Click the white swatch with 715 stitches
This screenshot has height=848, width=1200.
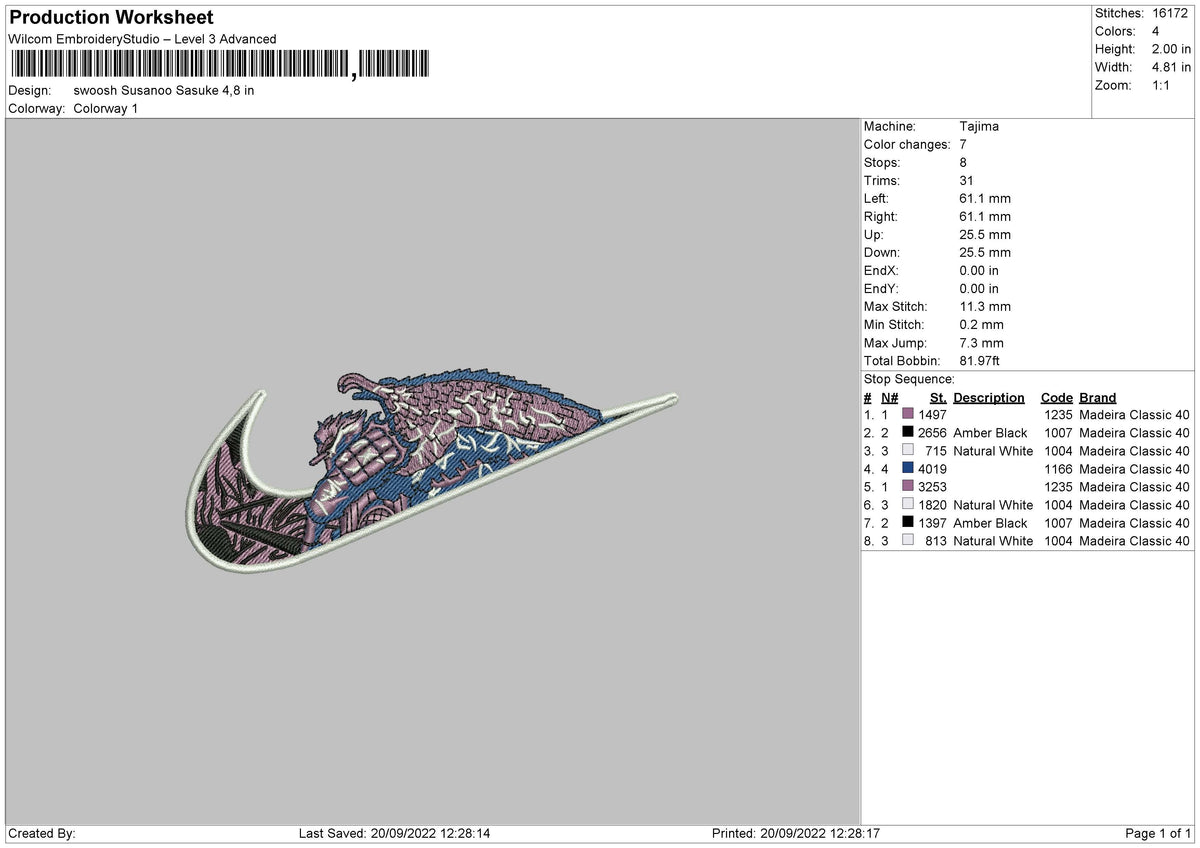pyautogui.click(x=908, y=451)
